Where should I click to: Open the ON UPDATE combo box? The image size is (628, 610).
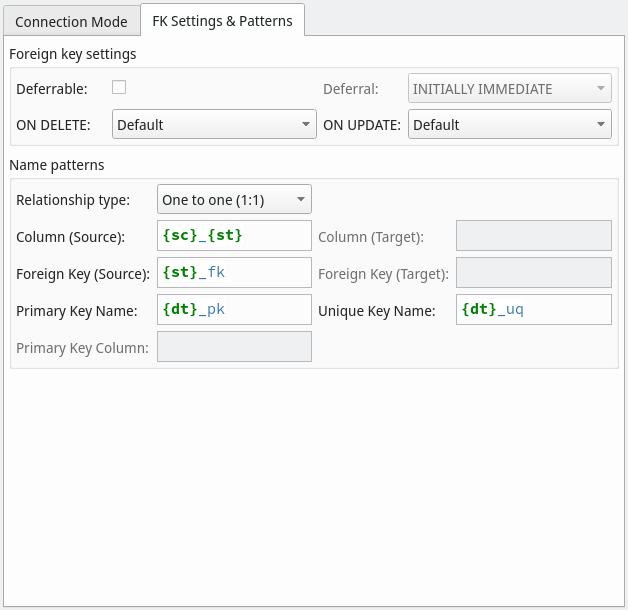[x=509, y=125]
